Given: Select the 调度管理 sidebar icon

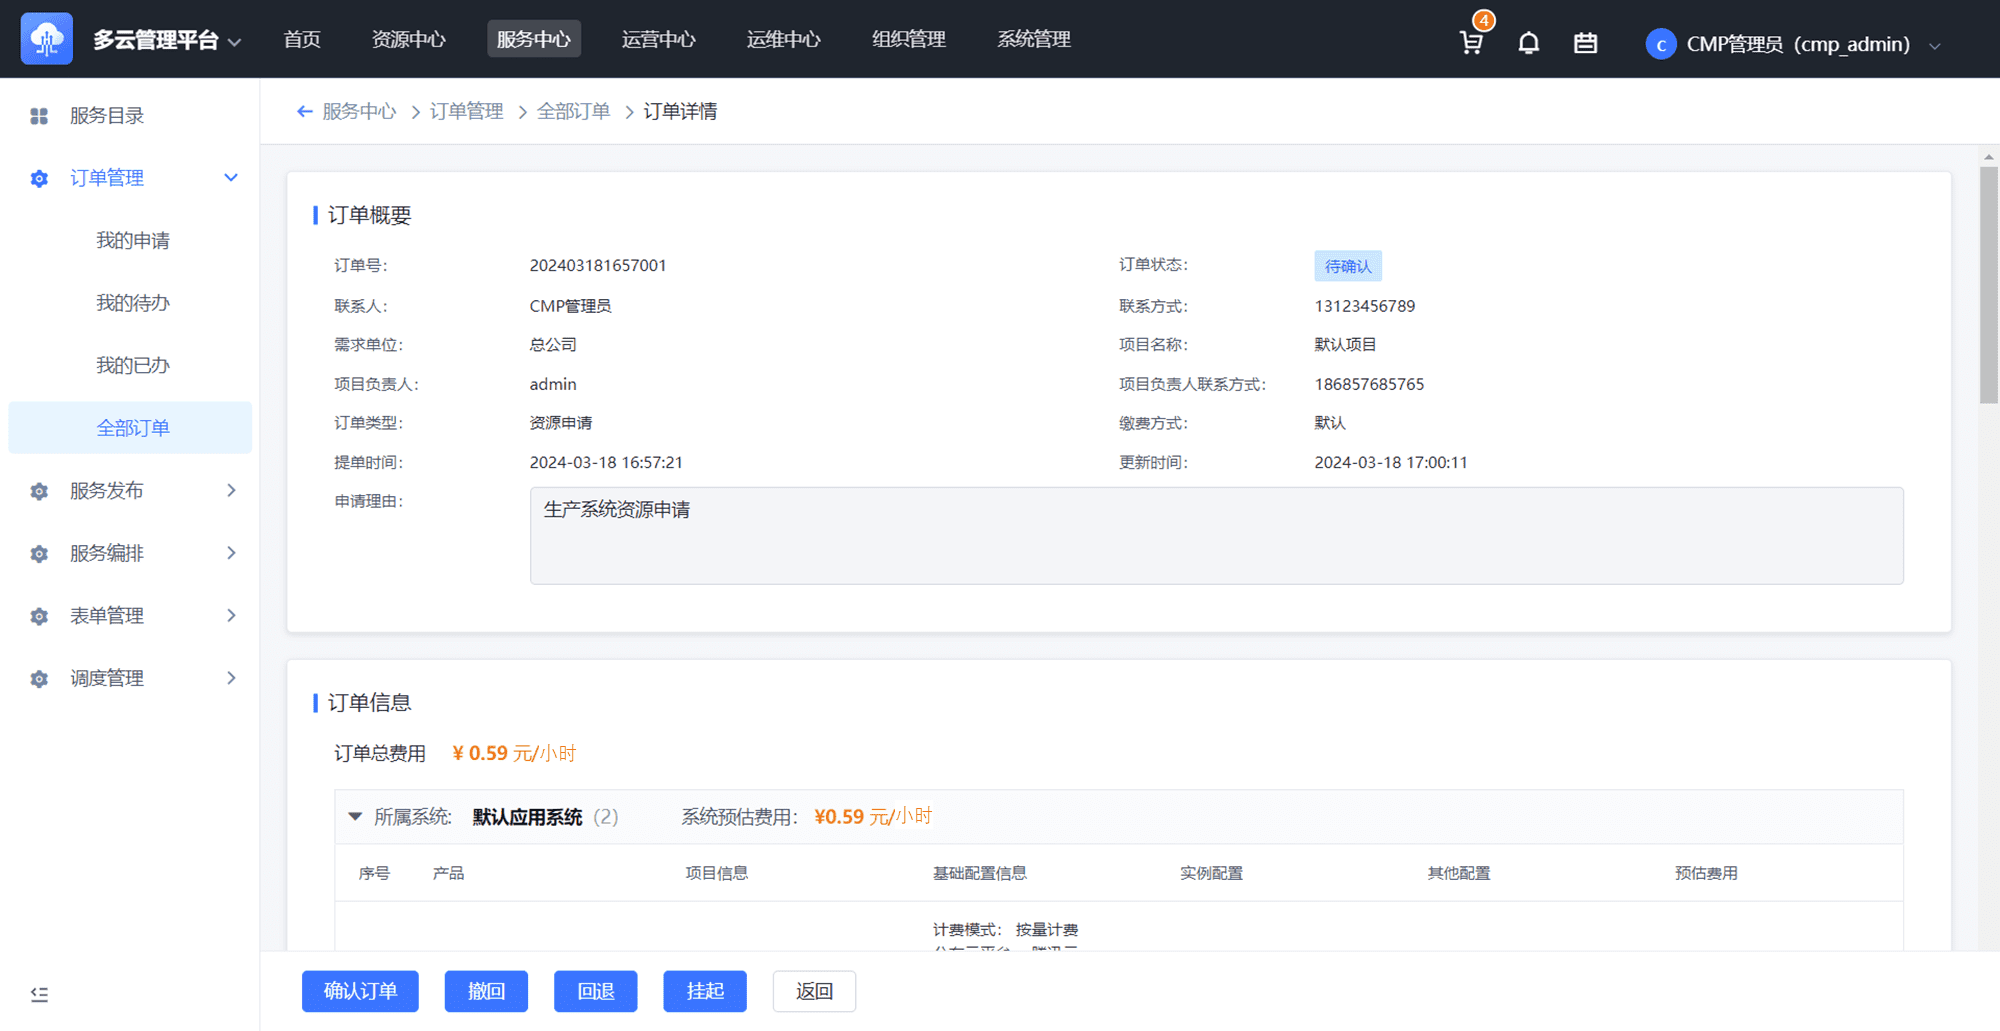Looking at the screenshot, I should click(x=39, y=678).
